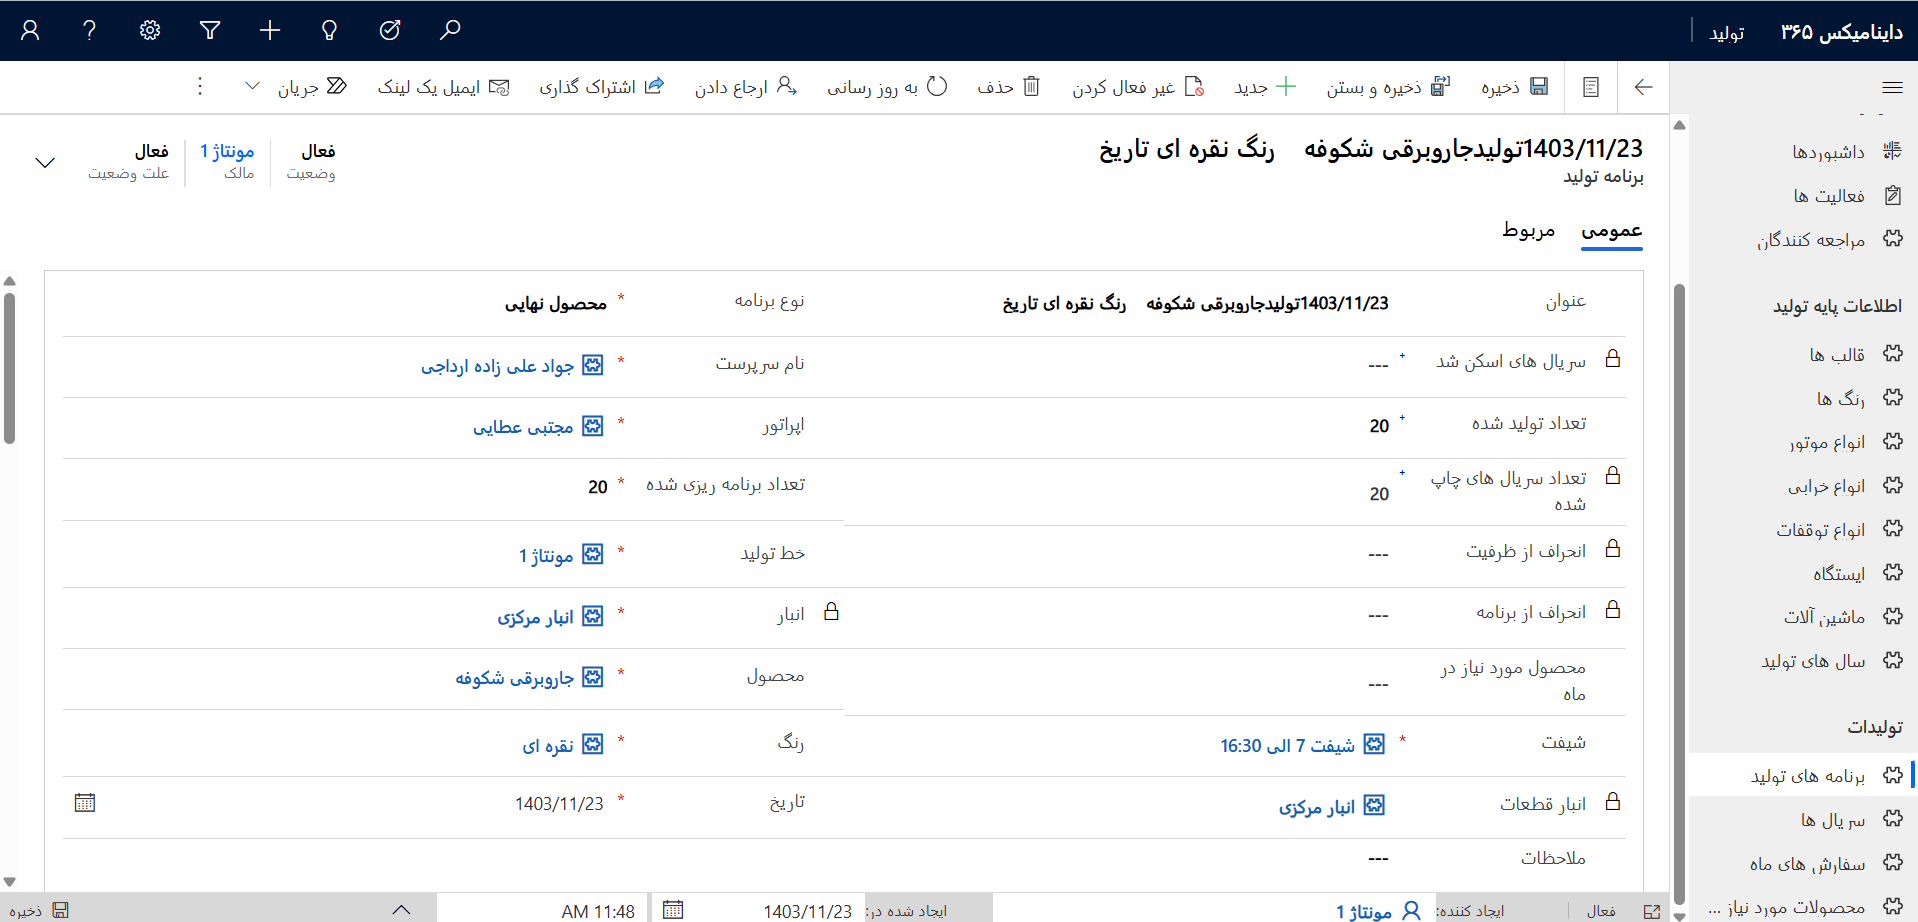Open the advanced find filter icon
The image size is (1918, 922).
pos(210,30)
